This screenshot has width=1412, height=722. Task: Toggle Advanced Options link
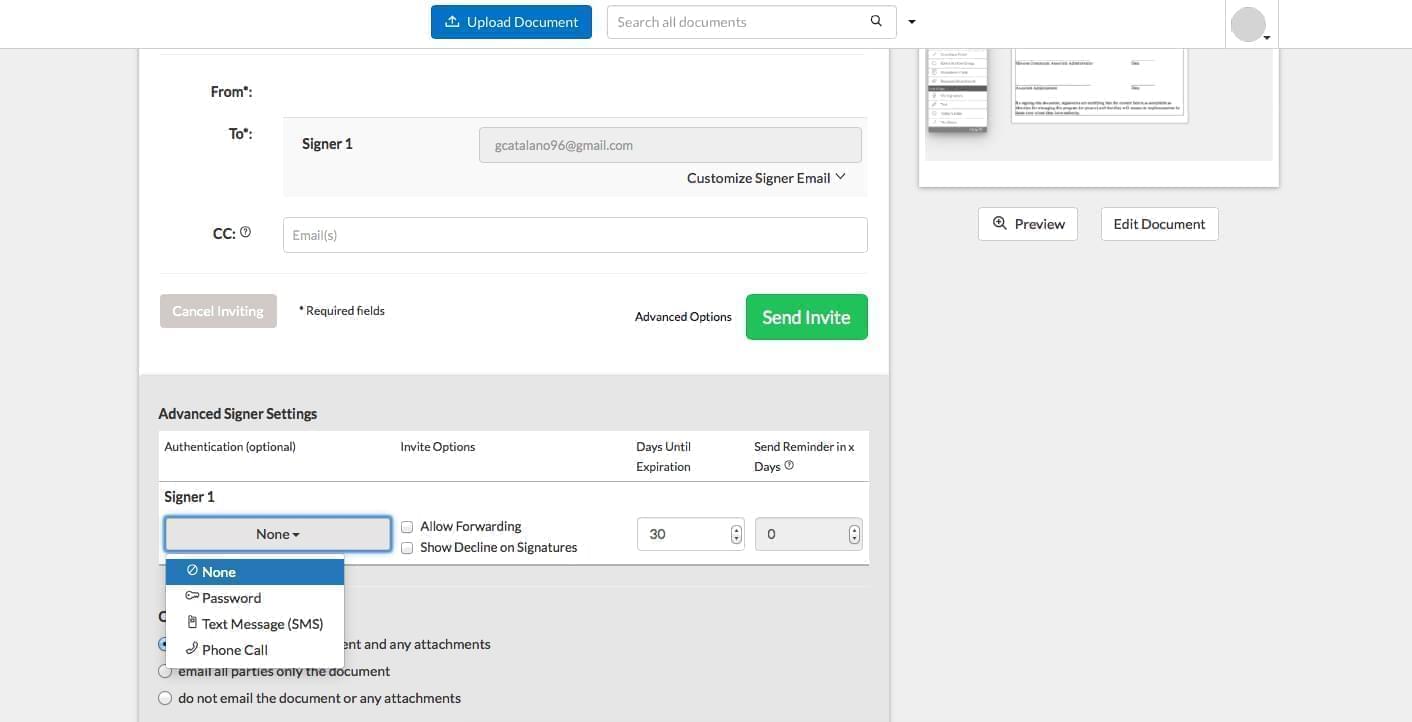click(x=683, y=317)
